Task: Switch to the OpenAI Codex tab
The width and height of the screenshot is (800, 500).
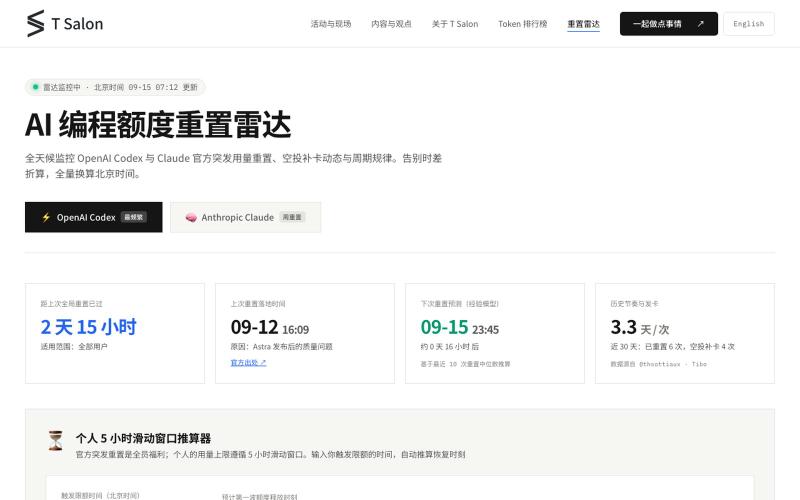Action: 93,217
